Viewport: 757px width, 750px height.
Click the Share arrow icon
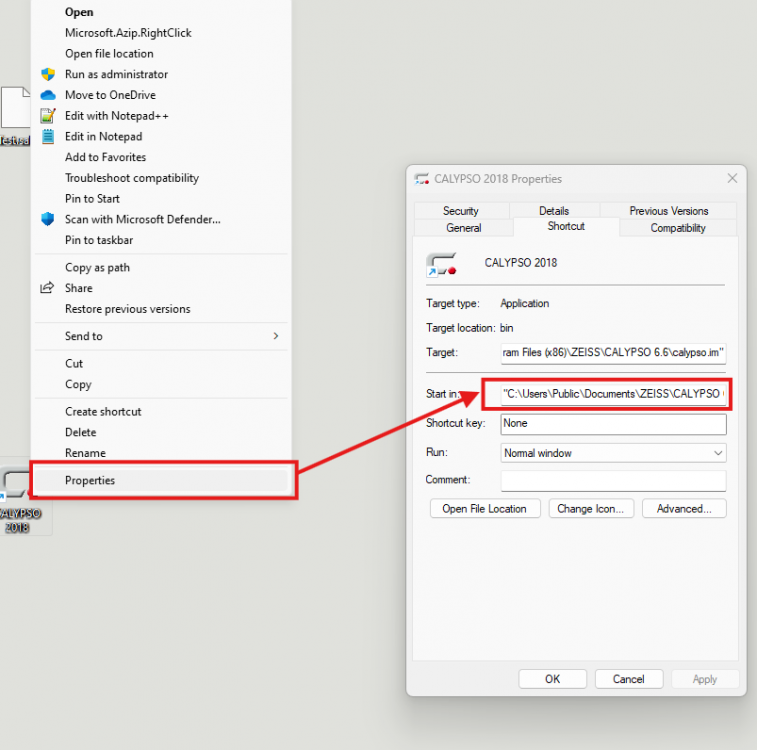click(47, 288)
